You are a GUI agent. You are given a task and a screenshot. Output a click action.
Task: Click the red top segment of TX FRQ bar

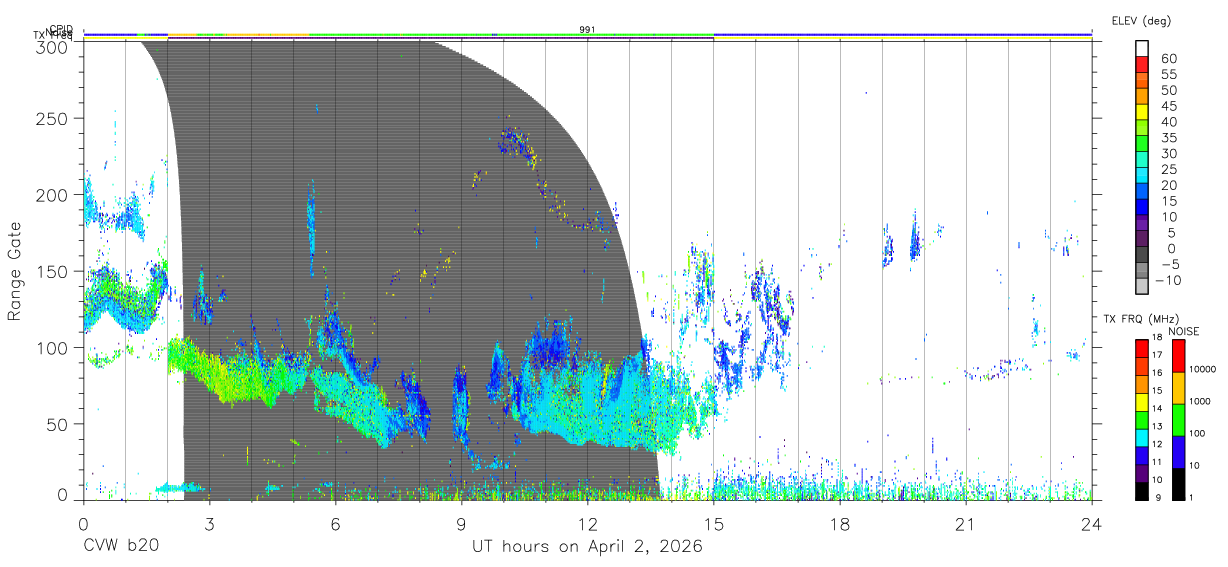click(x=1142, y=347)
